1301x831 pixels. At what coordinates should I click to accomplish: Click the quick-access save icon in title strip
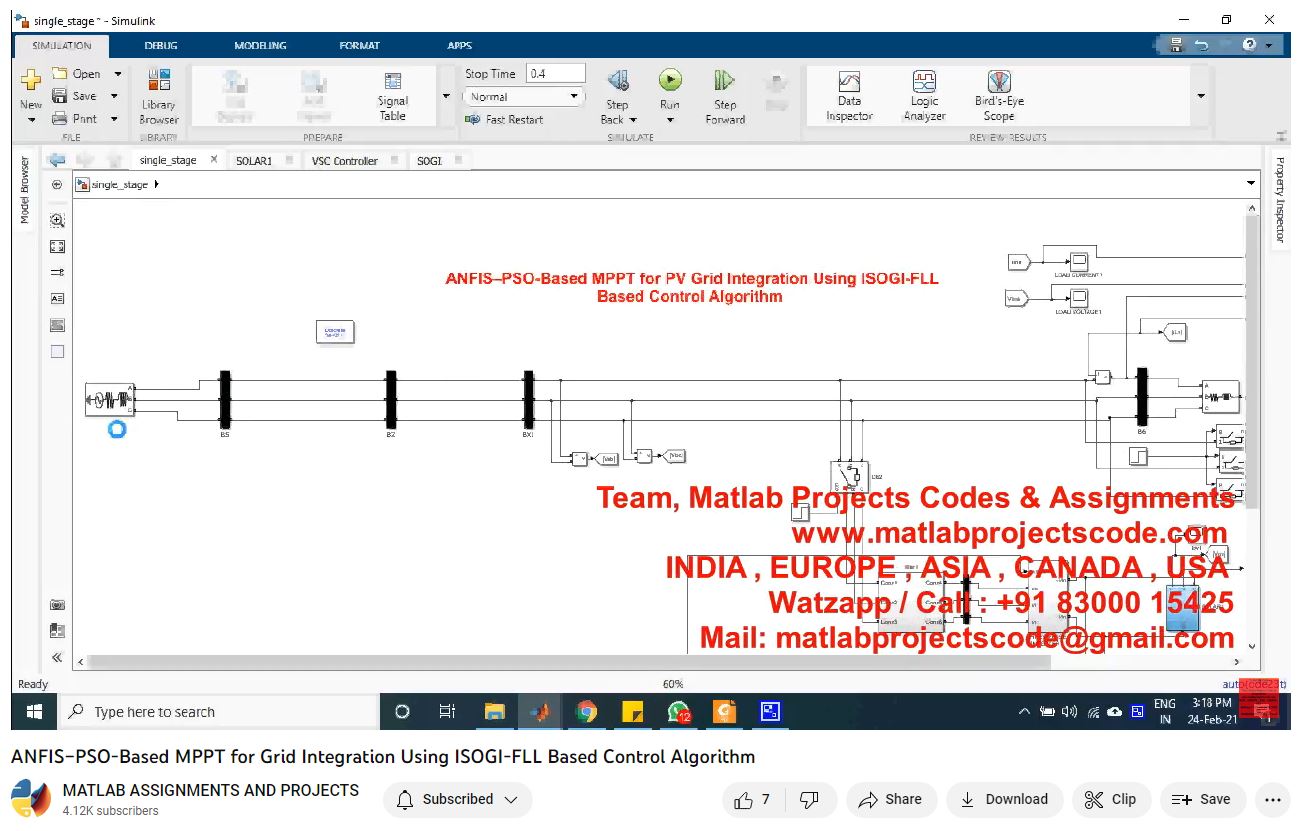[x=1176, y=45]
